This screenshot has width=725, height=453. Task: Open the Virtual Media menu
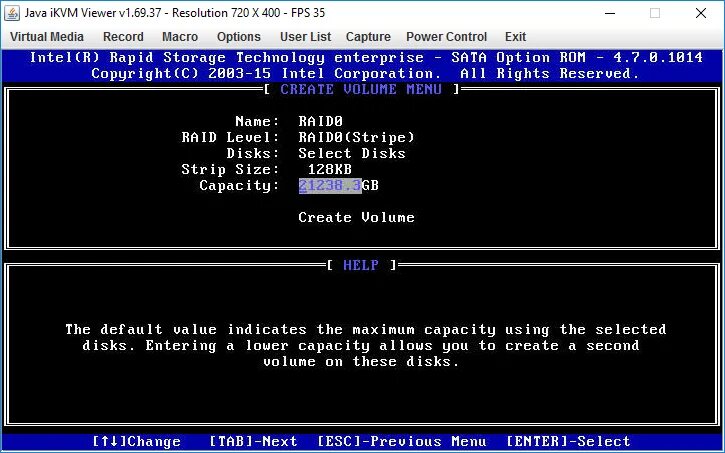pos(47,37)
